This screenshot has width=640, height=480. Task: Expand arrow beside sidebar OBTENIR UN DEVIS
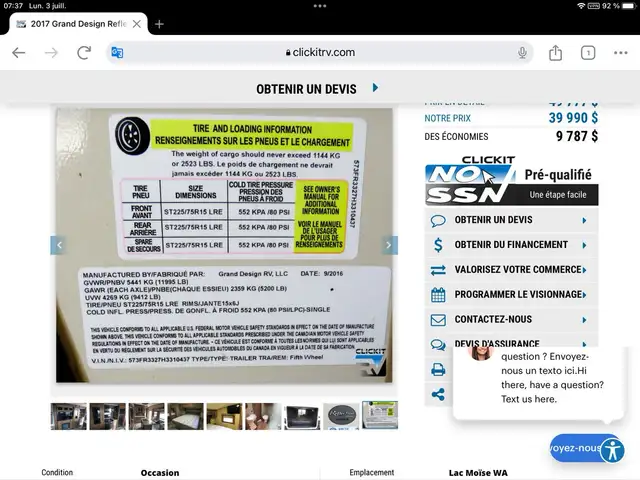pos(584,220)
